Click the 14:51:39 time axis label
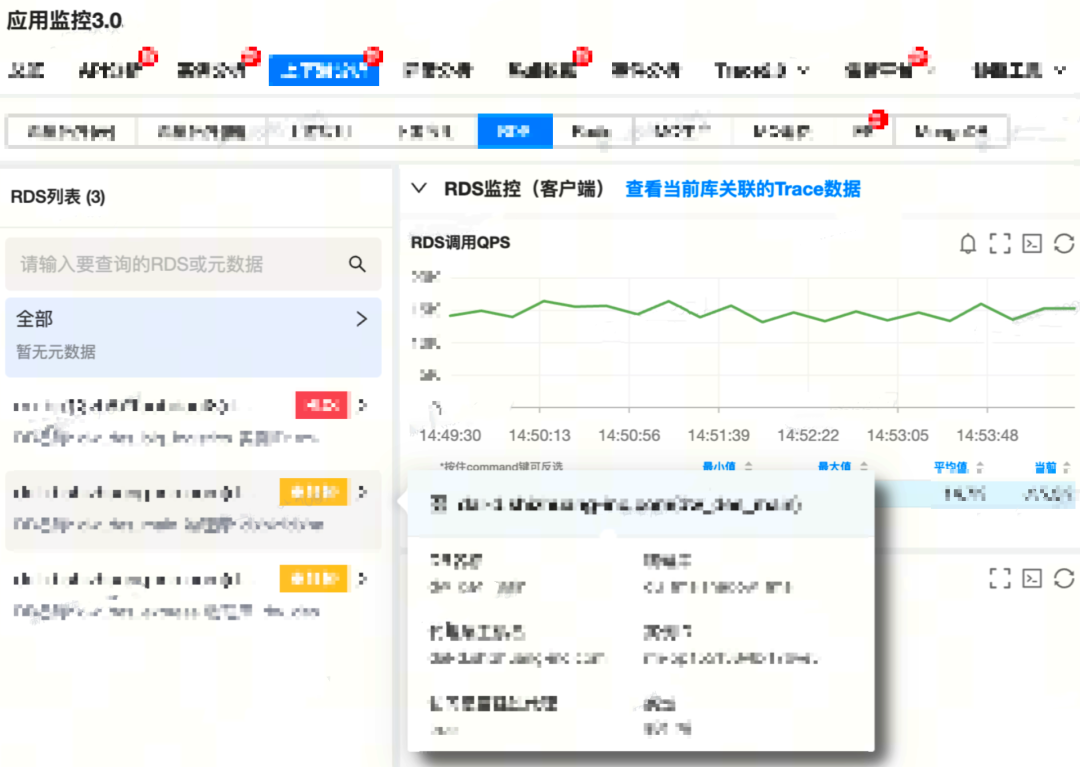 coord(718,435)
